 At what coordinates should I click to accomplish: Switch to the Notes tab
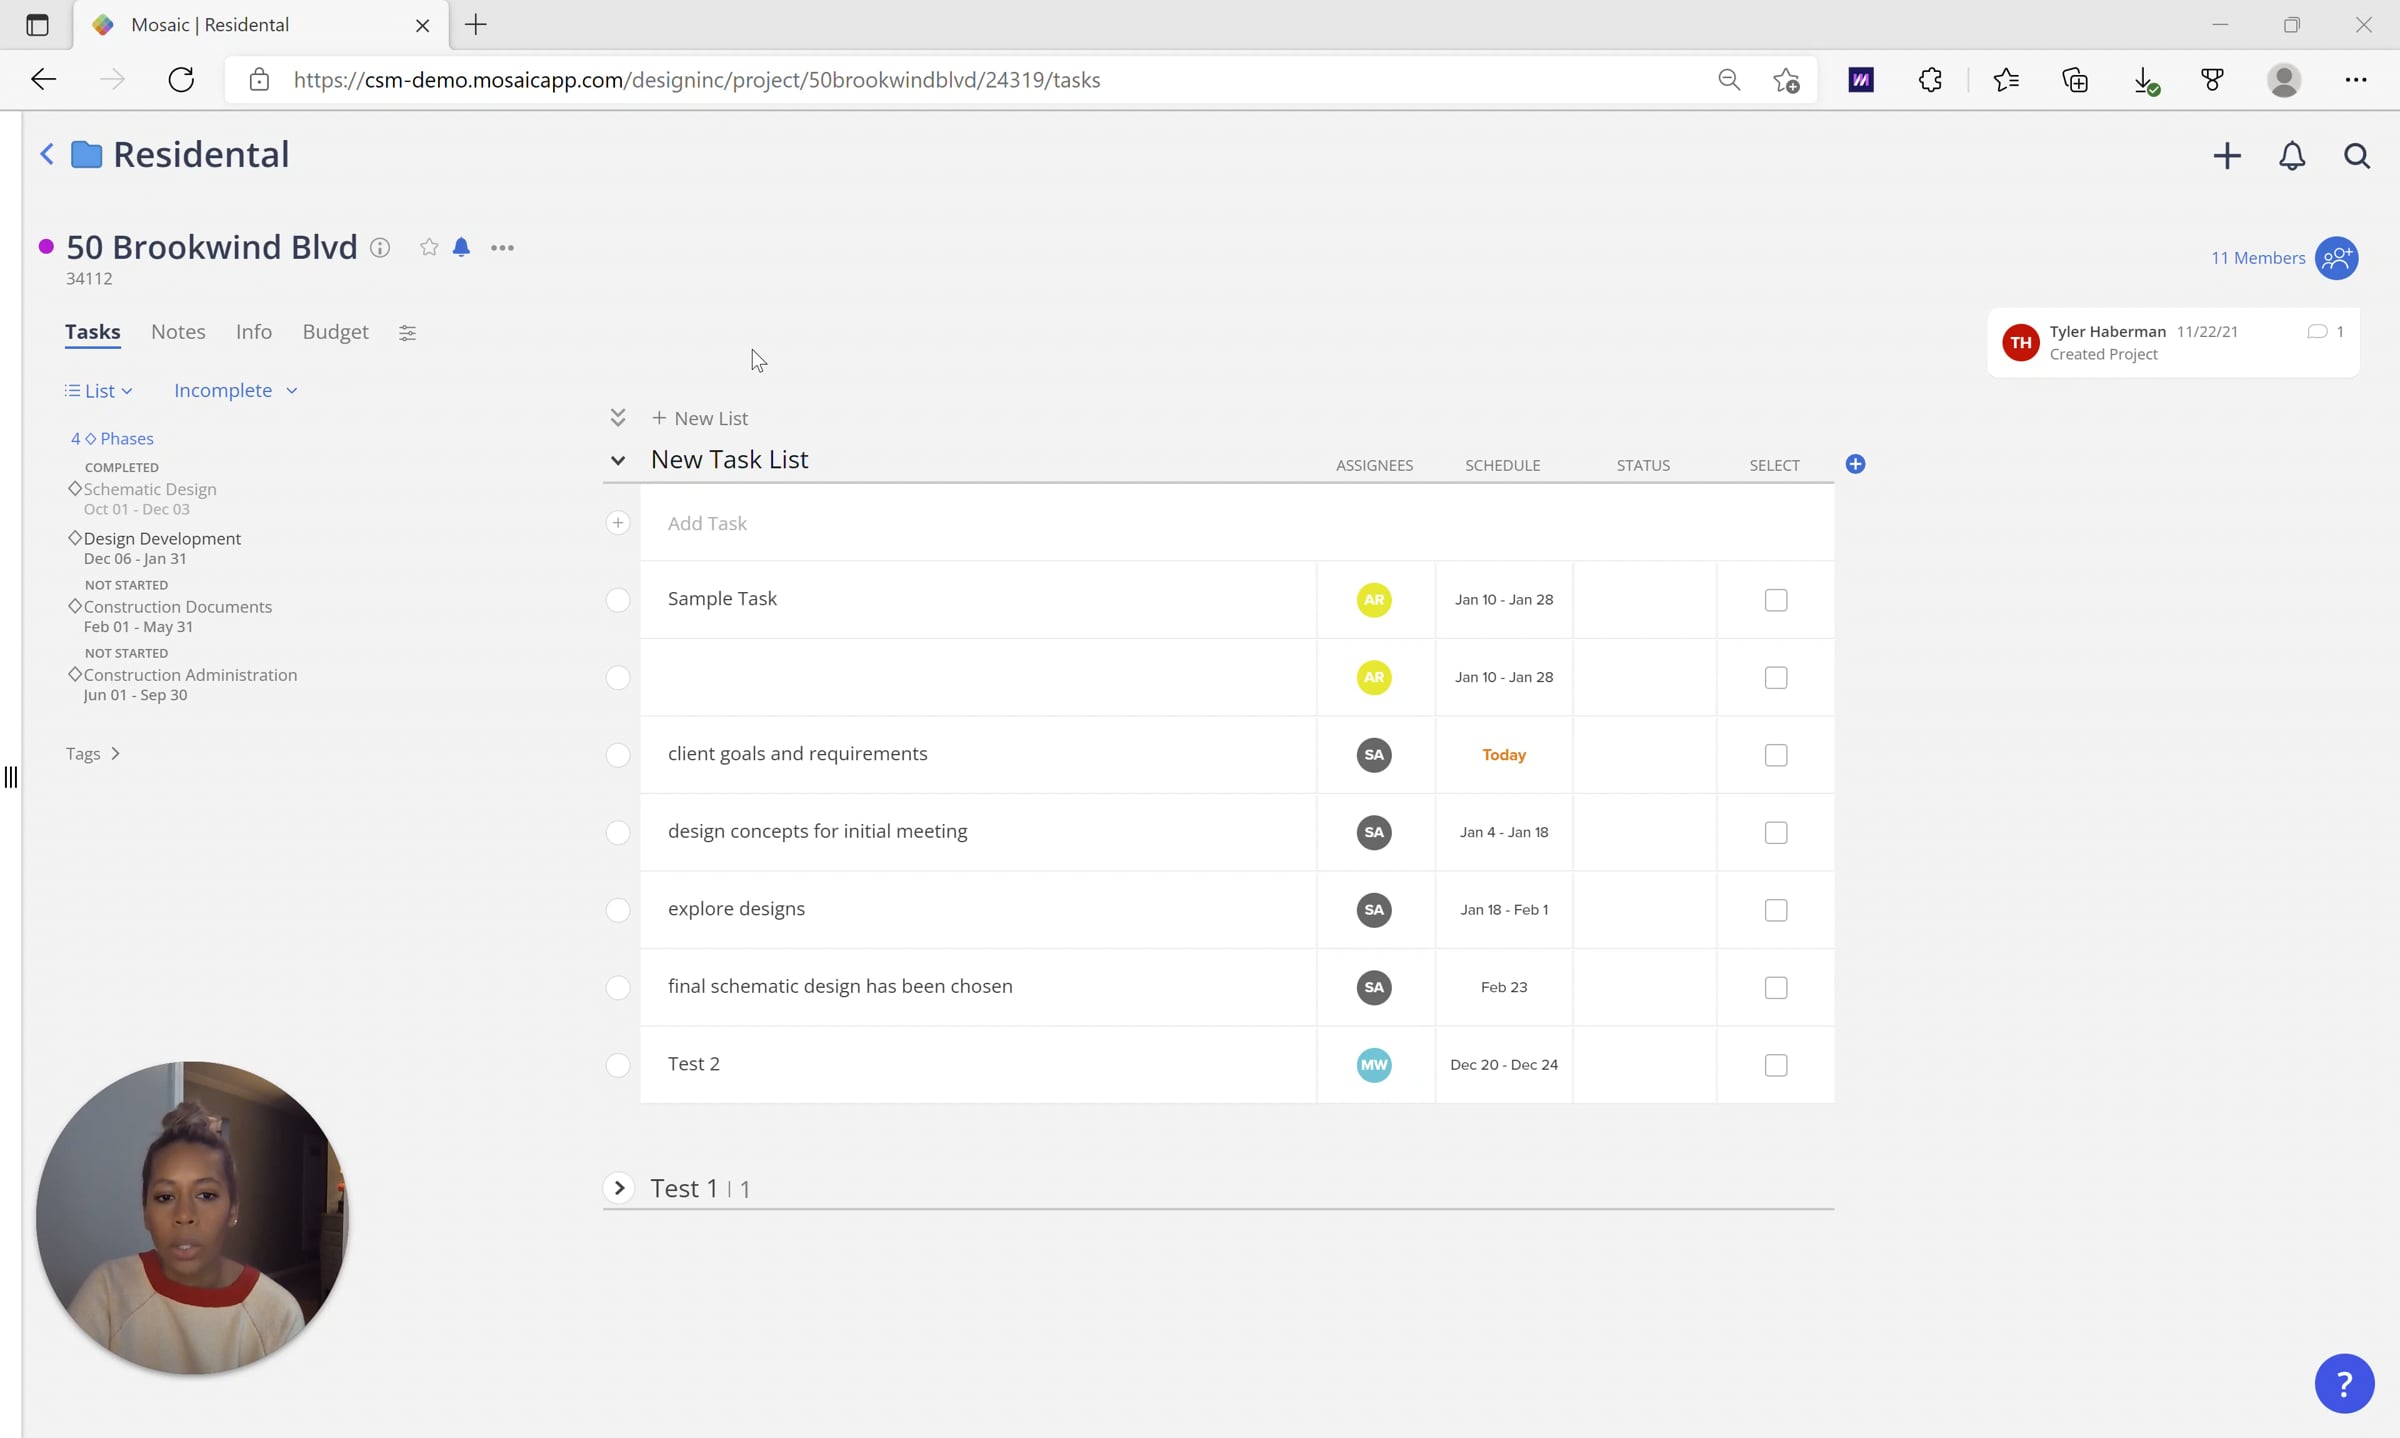[x=178, y=332]
